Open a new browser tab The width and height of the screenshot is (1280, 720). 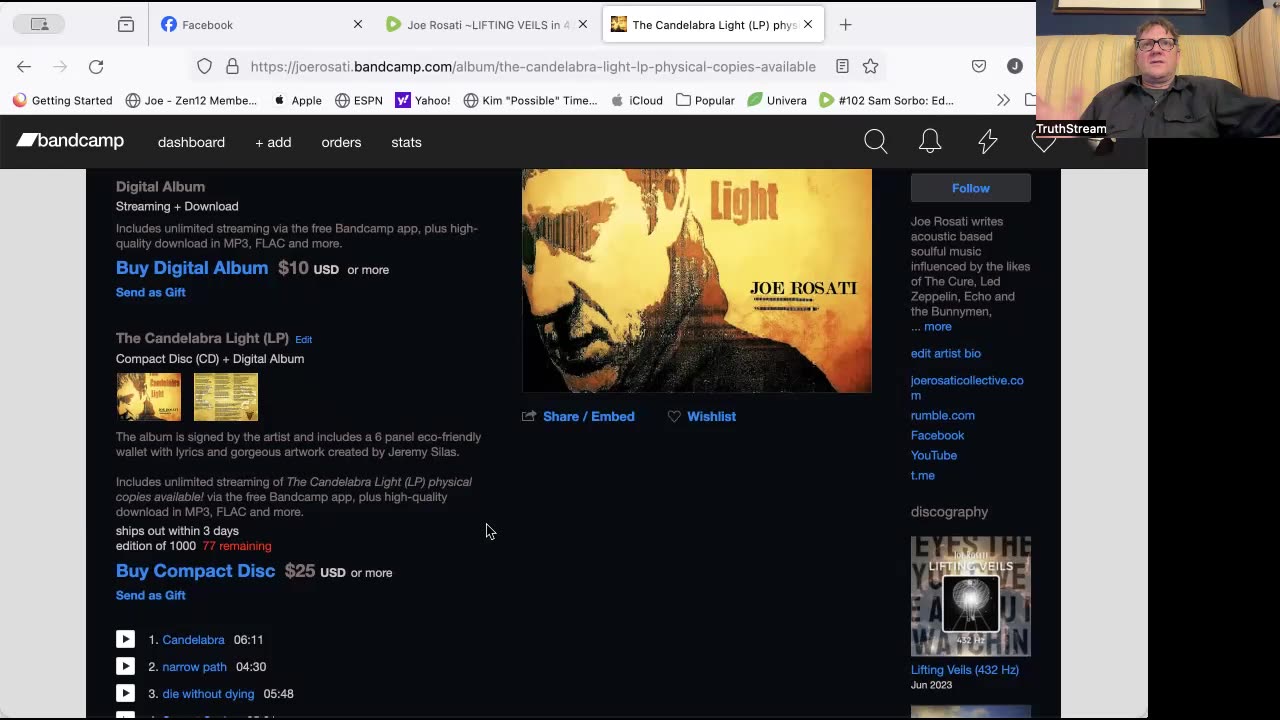click(846, 24)
